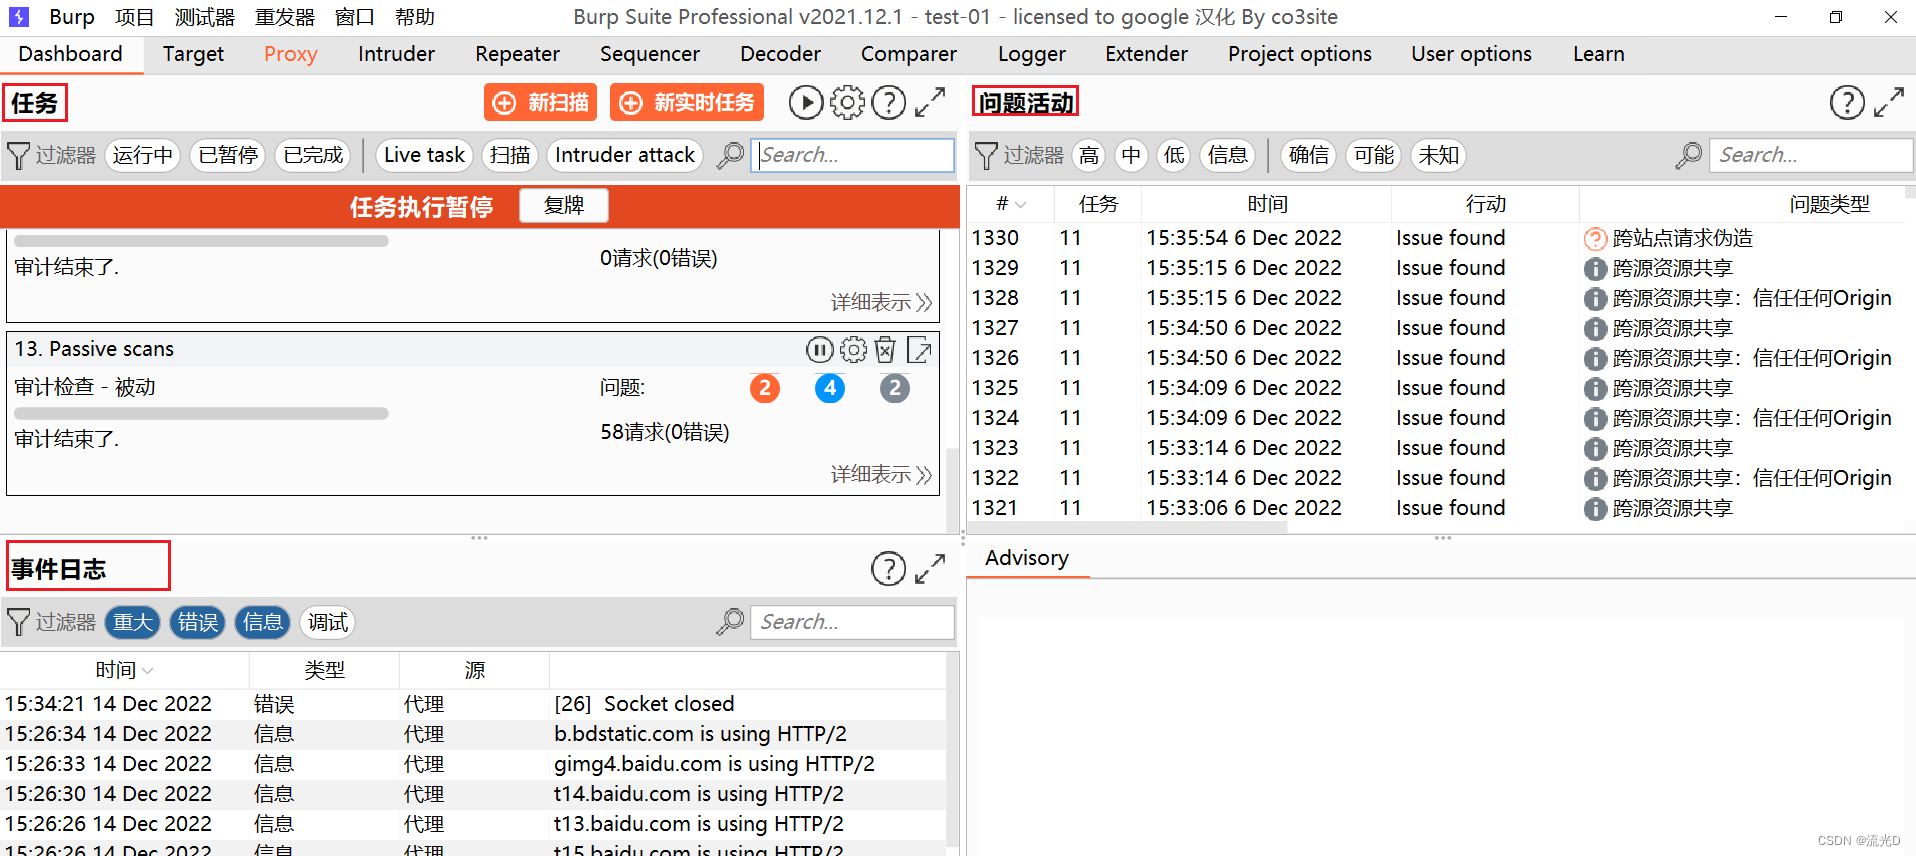Focus the tasks Search field
The image size is (1916, 856).
tap(852, 155)
